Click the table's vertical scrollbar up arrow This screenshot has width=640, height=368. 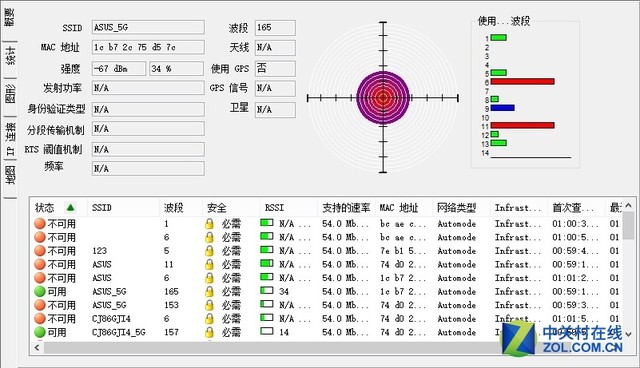click(629, 205)
